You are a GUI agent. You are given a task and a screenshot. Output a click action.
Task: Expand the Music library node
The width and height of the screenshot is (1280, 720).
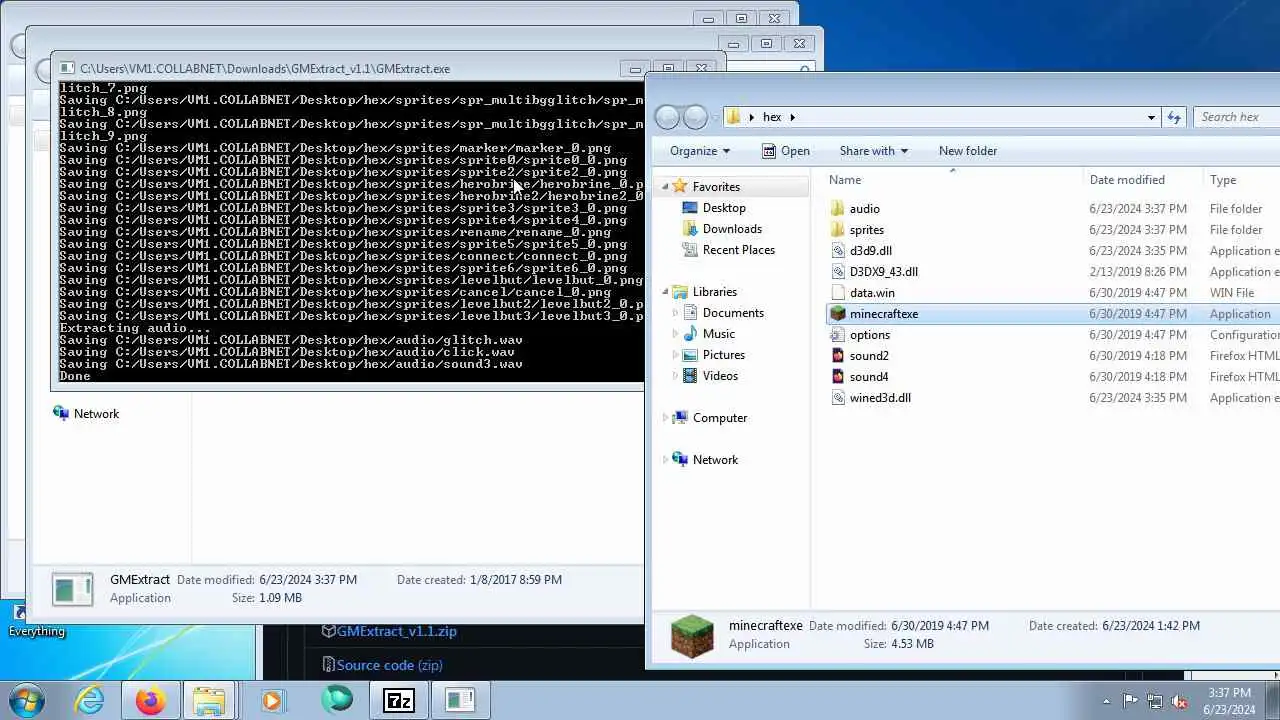pos(675,334)
